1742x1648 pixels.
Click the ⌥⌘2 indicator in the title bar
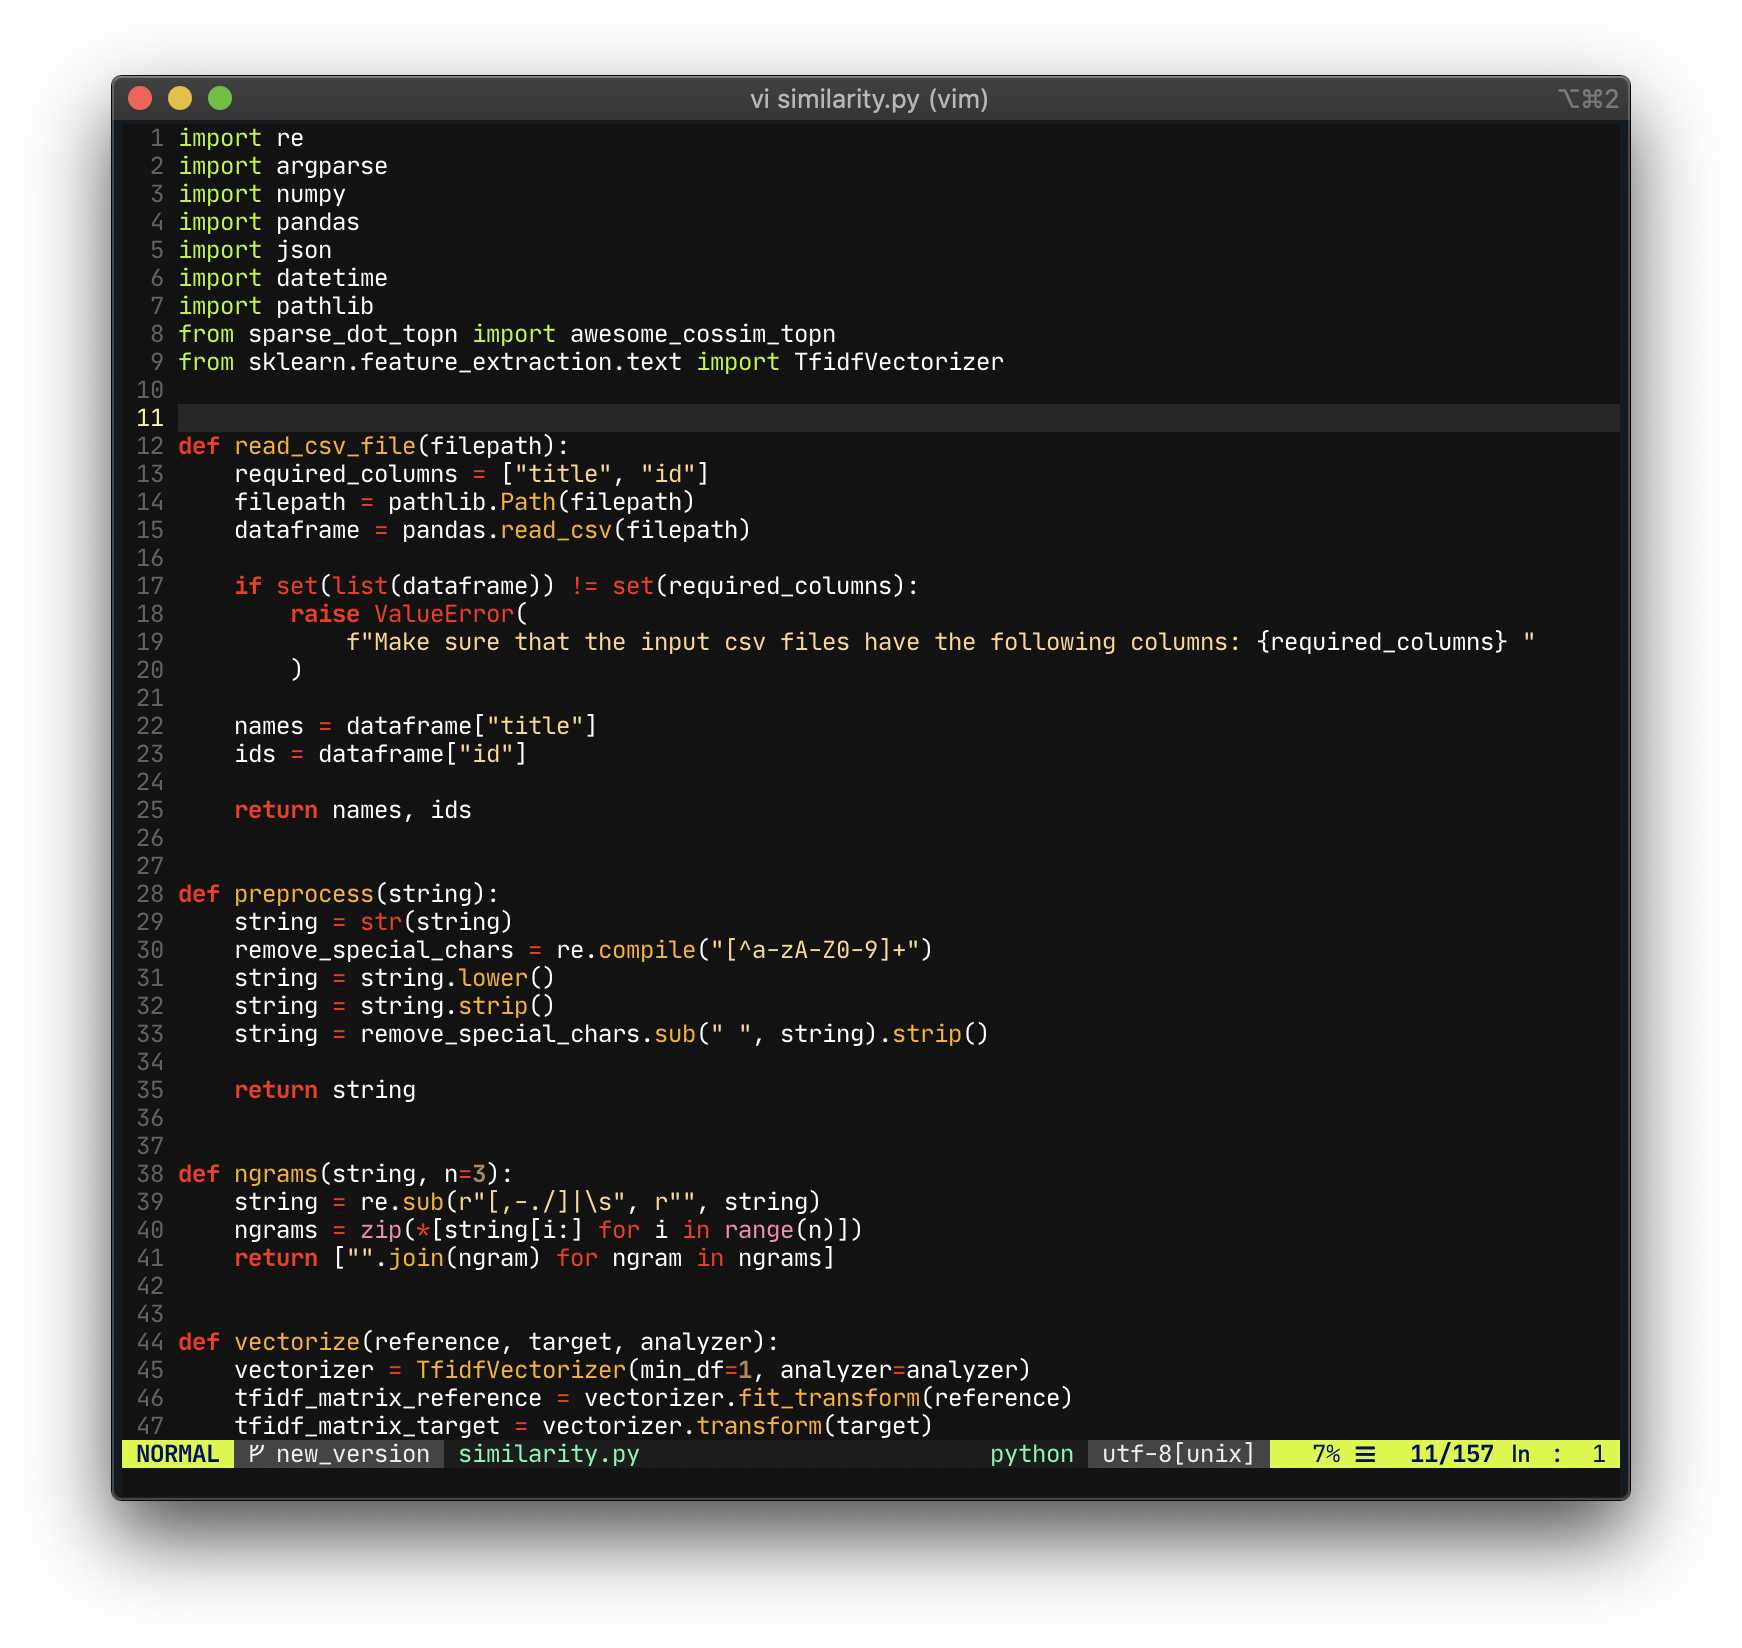pos(1589,99)
